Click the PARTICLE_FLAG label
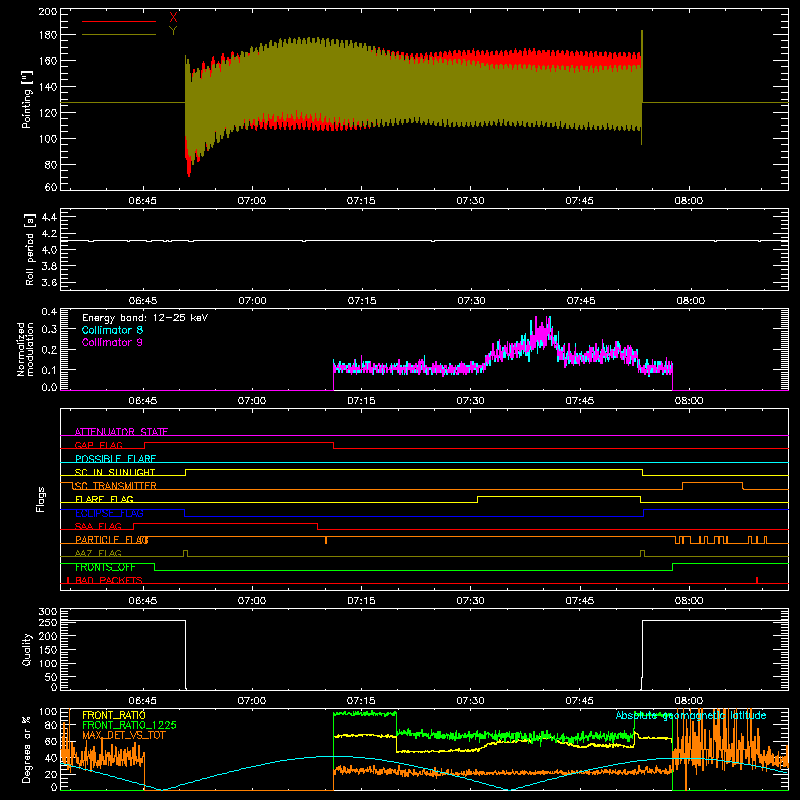 pyautogui.click(x=112, y=539)
